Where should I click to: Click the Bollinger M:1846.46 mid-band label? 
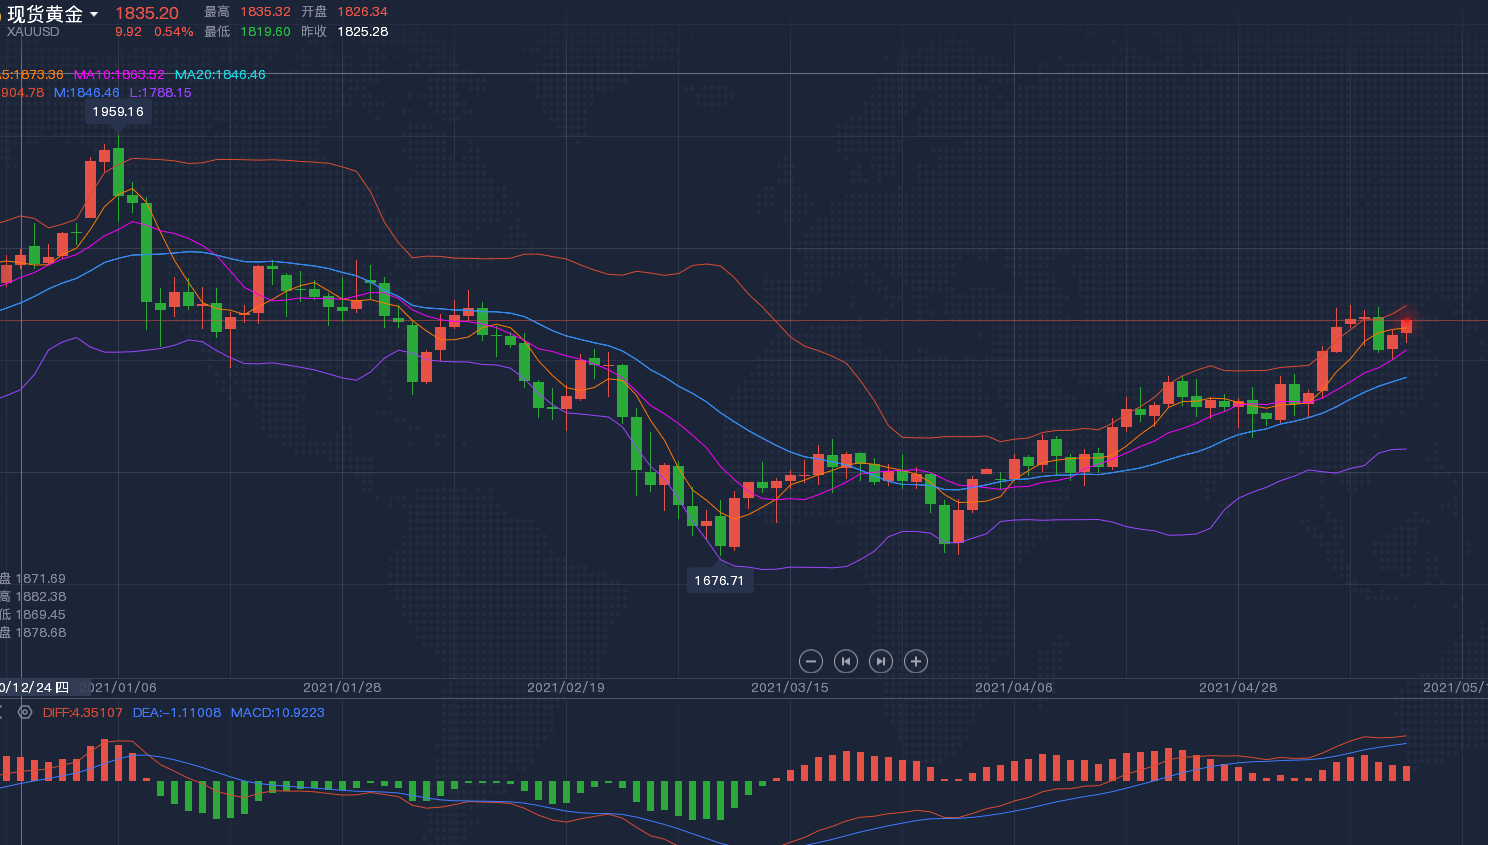pos(86,93)
